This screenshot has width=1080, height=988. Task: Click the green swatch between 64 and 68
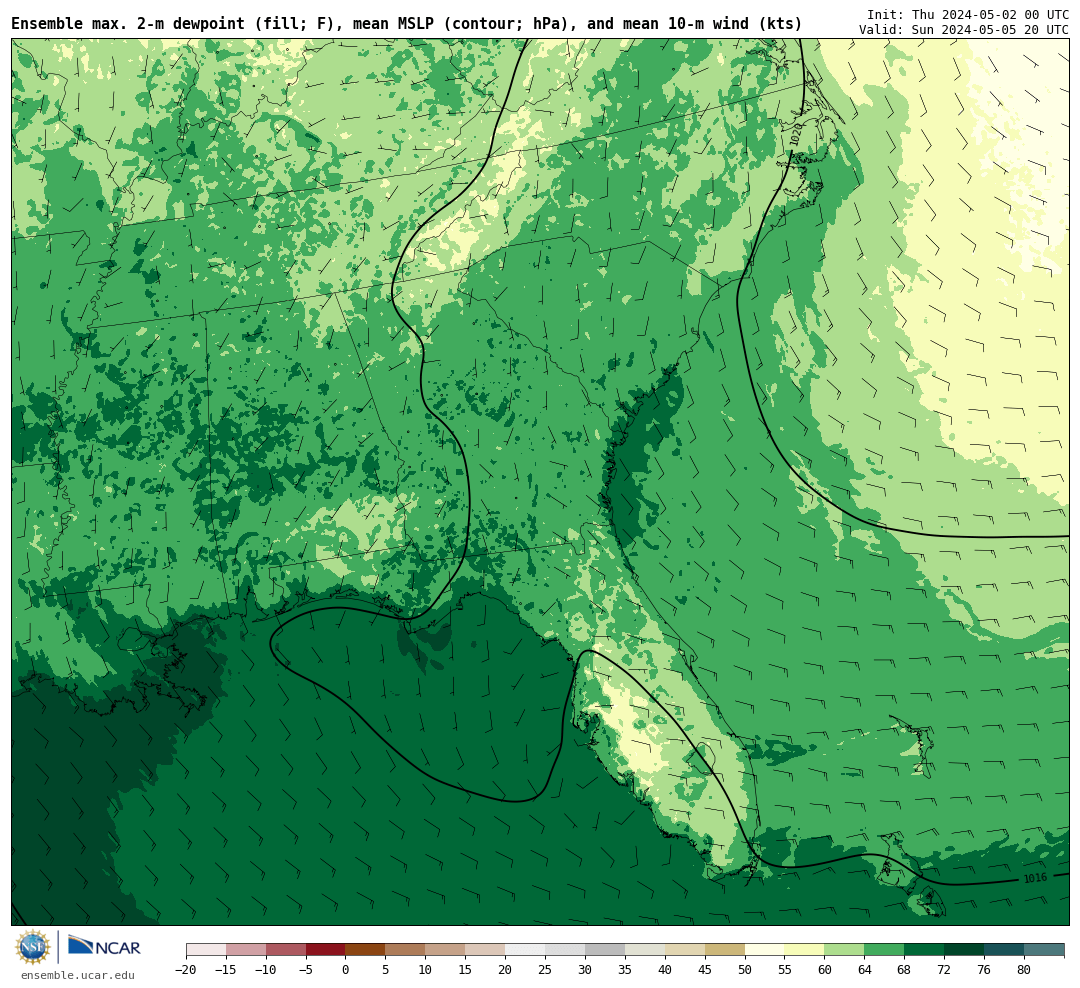click(x=885, y=950)
